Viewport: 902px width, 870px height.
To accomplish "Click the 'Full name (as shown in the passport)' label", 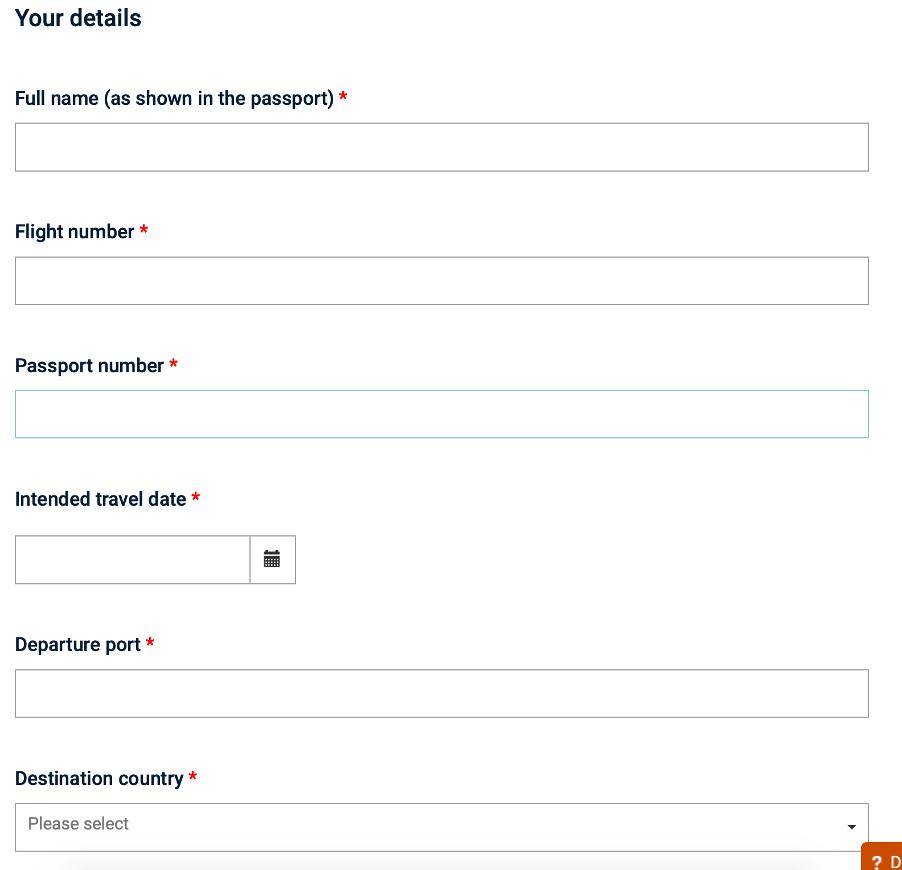I will point(174,98).
